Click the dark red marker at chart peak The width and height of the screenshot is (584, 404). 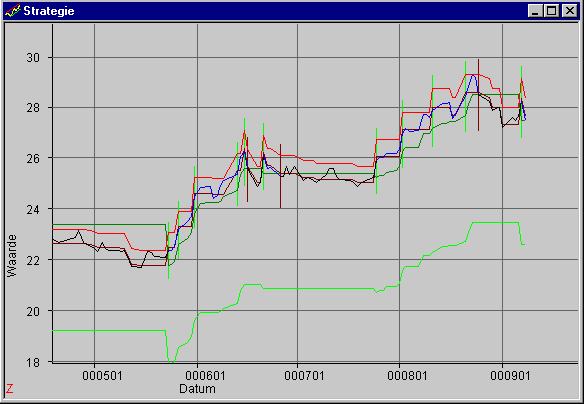pos(479,95)
